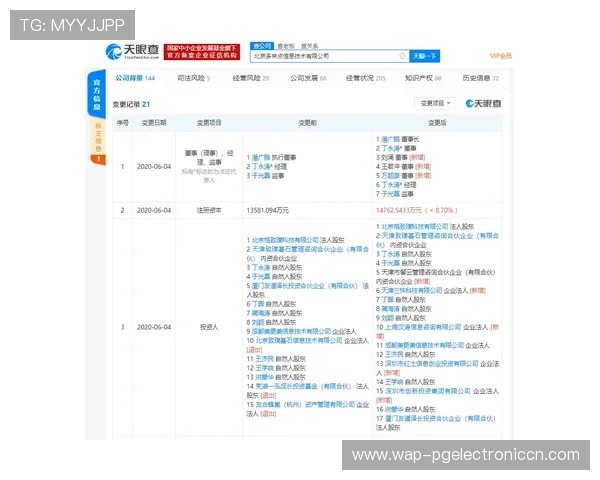
Task: Click the 变更前 column header
Action: click(x=307, y=123)
